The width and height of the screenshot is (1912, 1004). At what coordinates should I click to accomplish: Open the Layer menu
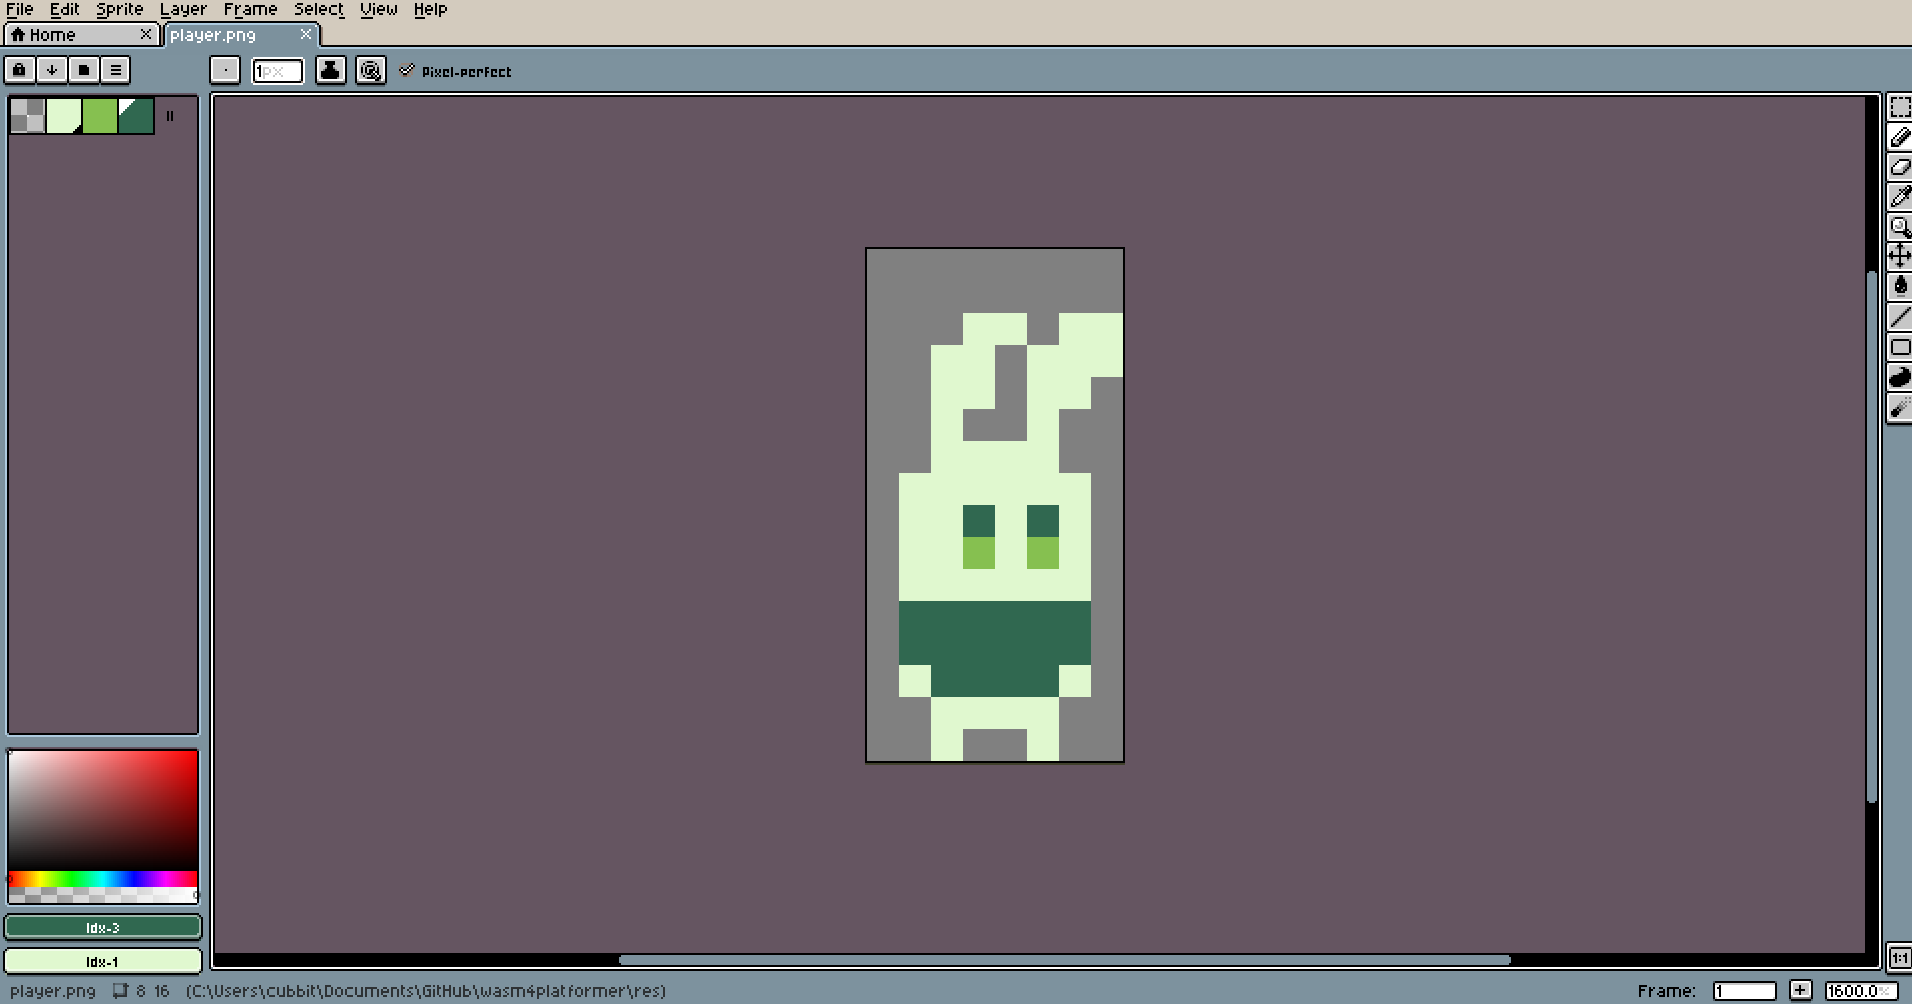click(x=183, y=9)
